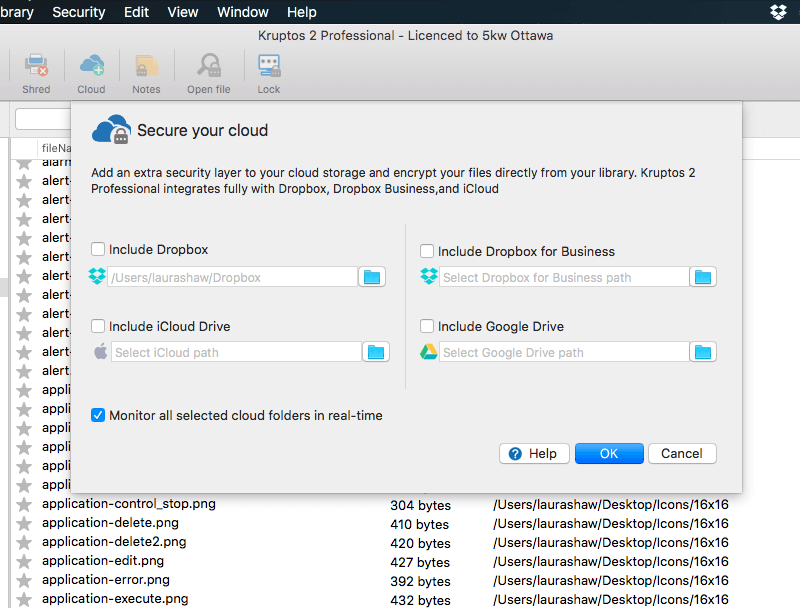
Task: Click the Select Google Drive path field
Action: tap(563, 352)
